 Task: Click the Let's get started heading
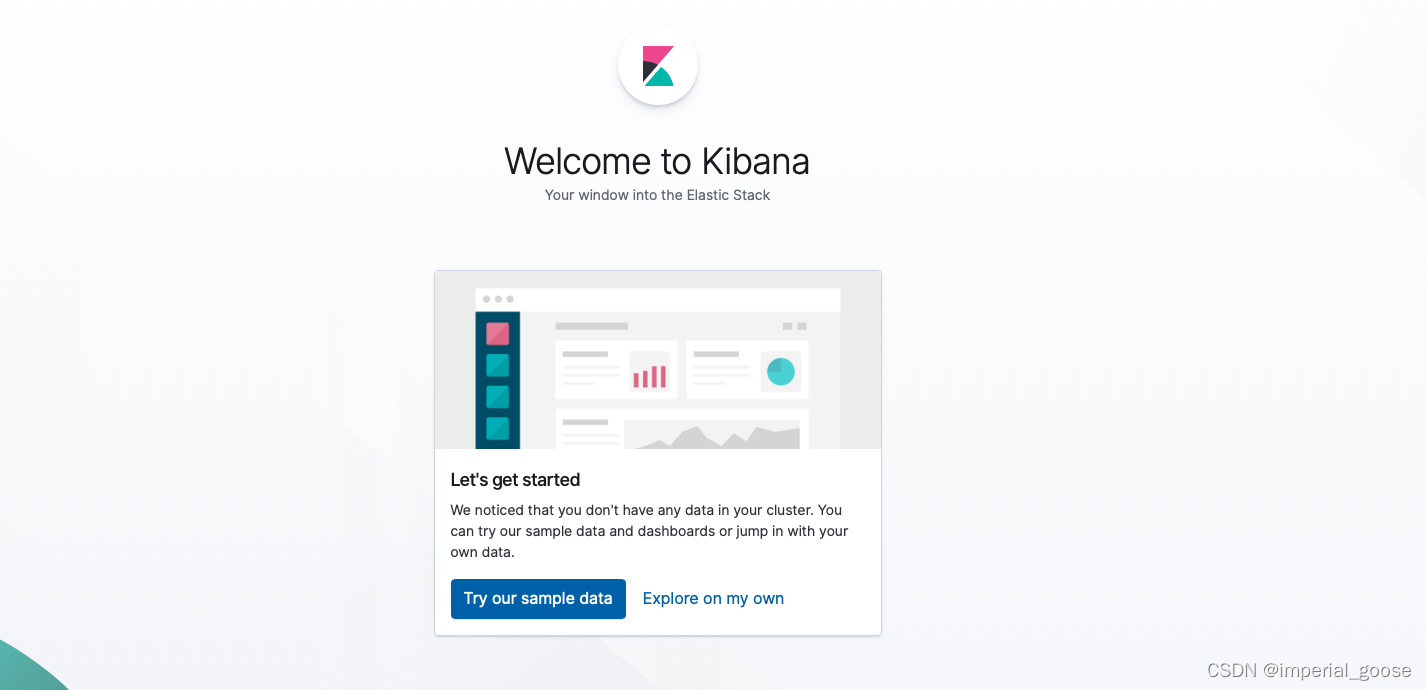[515, 480]
